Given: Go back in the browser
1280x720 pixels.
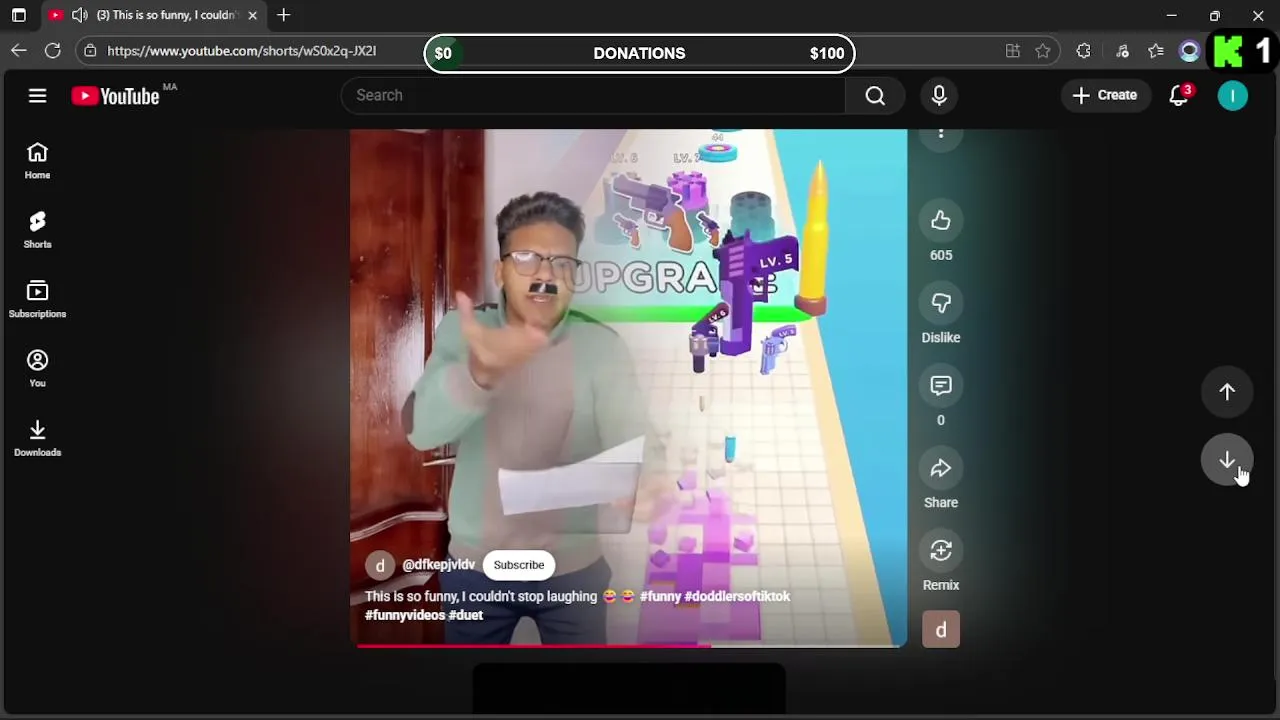Looking at the screenshot, I should 19,51.
